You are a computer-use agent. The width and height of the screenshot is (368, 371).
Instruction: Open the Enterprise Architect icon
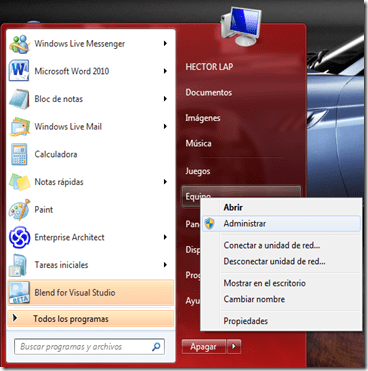(20, 237)
